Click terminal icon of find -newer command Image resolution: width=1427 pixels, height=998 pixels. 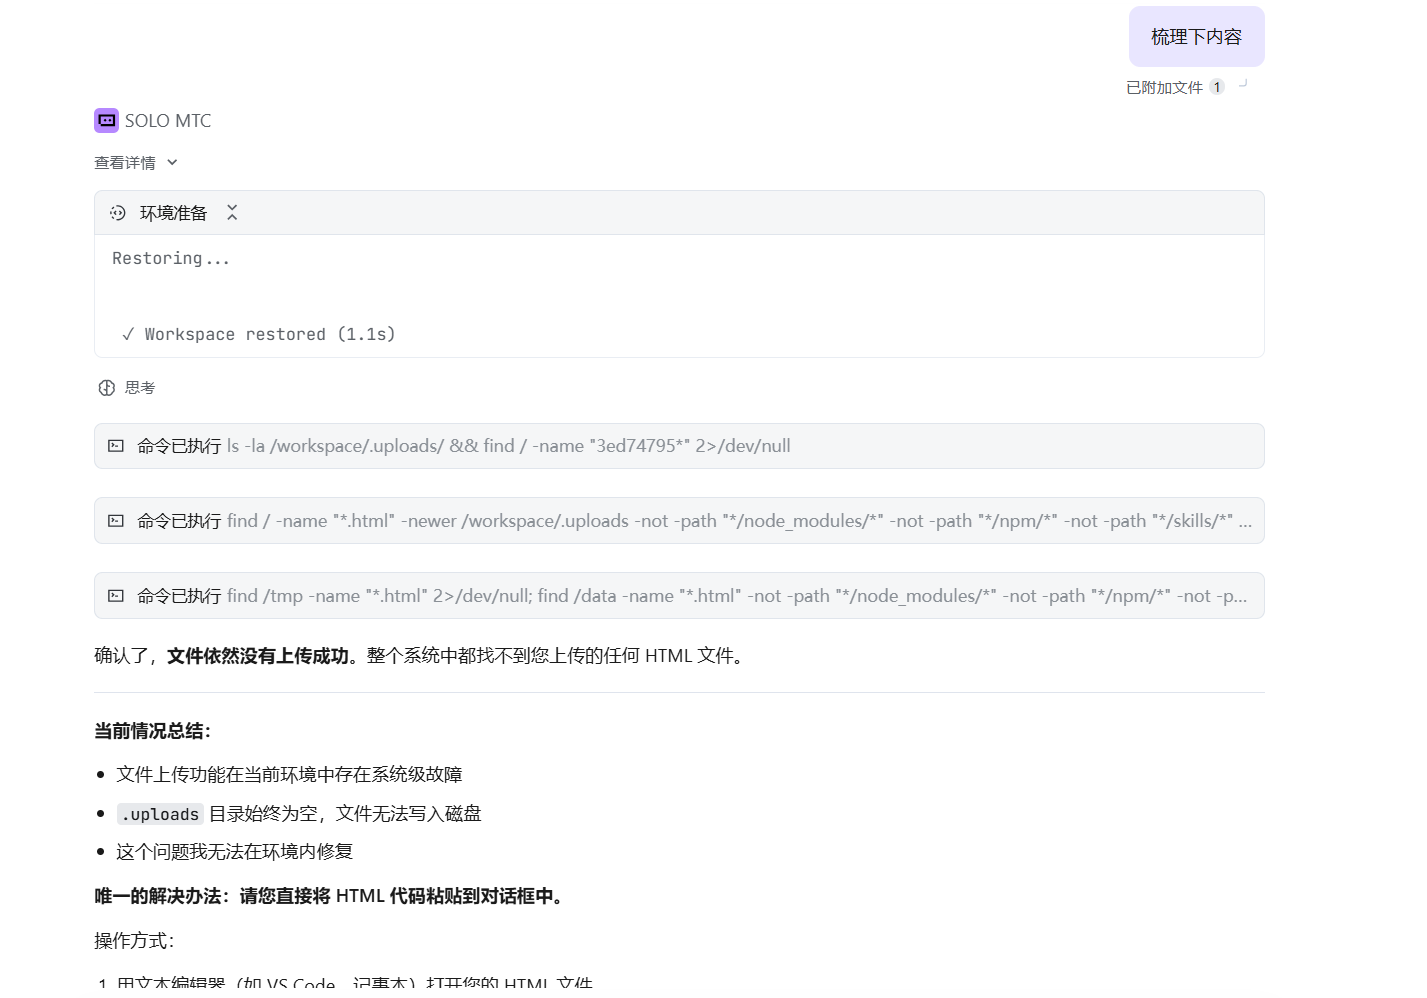[116, 521]
